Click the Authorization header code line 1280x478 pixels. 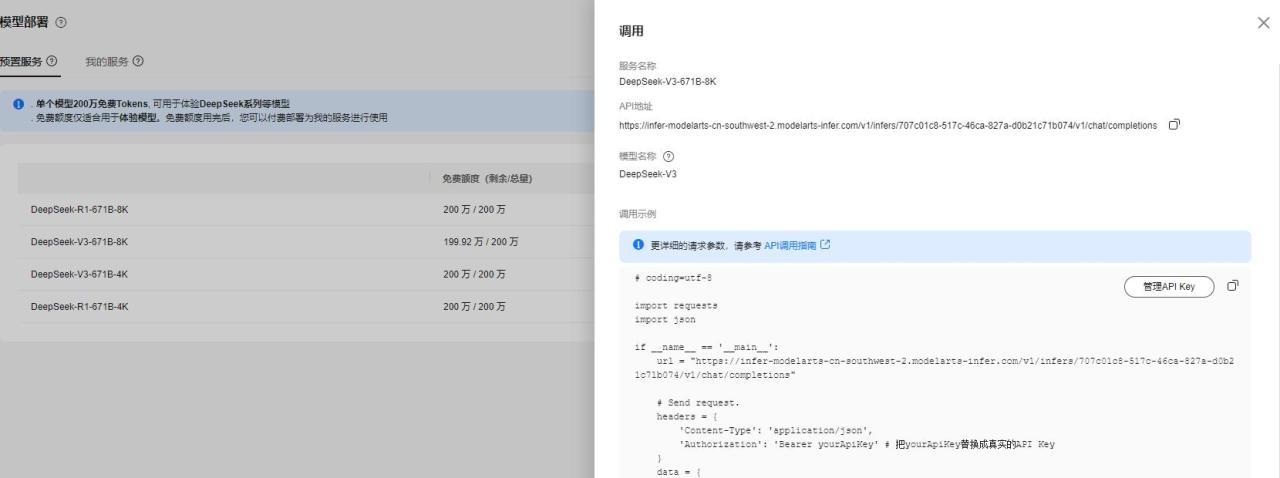pyautogui.click(x=866, y=444)
